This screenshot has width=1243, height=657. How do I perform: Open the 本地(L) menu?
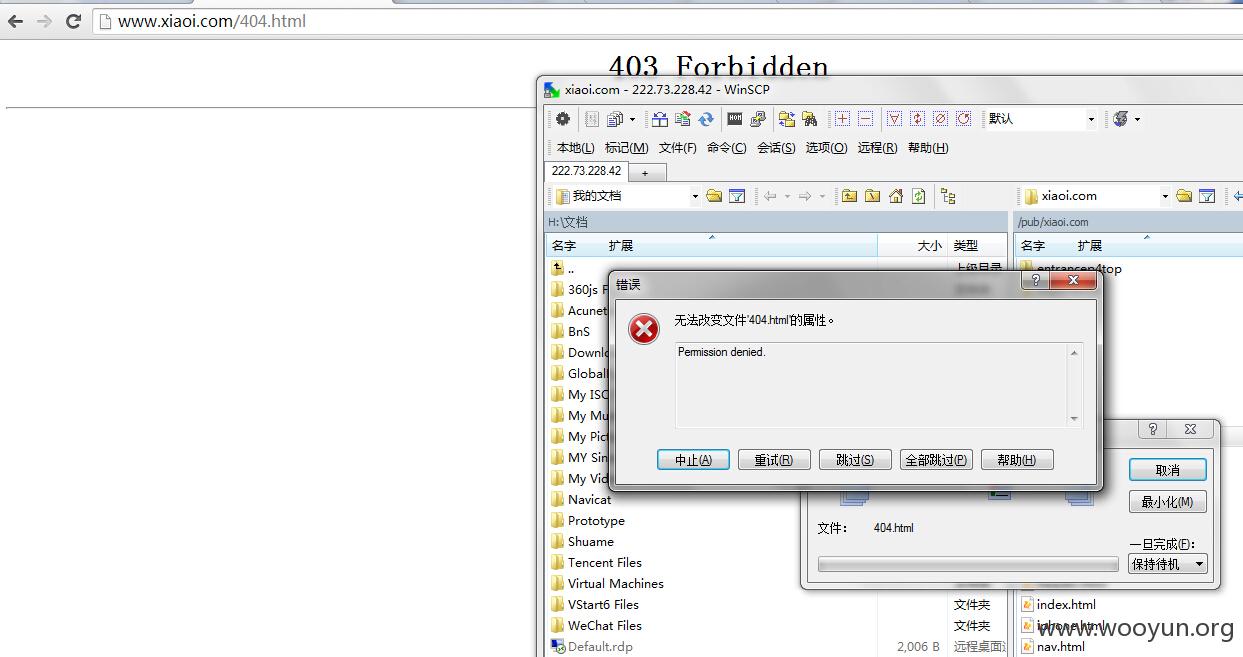[576, 148]
